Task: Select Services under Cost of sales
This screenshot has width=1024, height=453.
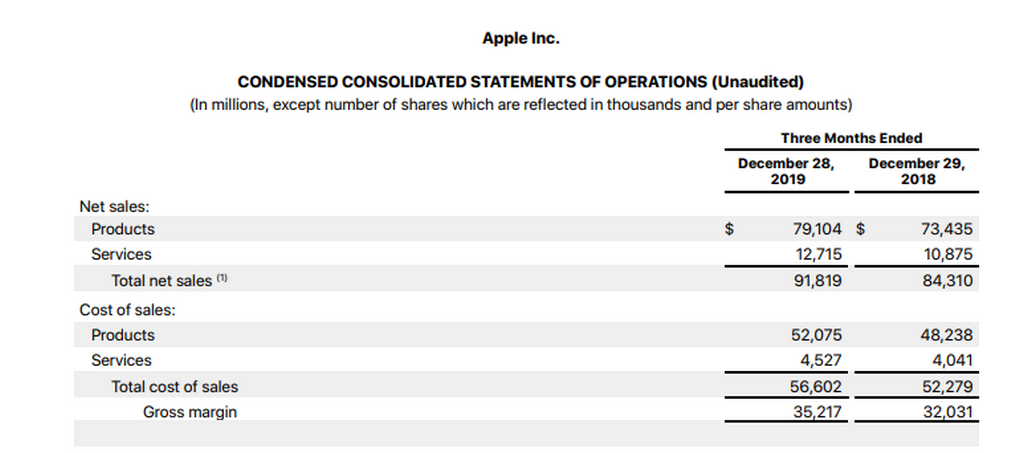Action: (121, 360)
